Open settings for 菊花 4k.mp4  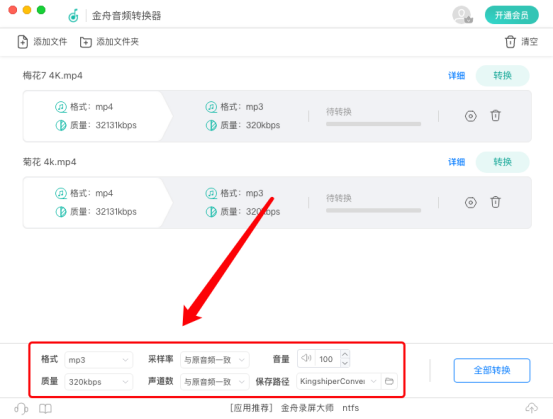coord(470,202)
